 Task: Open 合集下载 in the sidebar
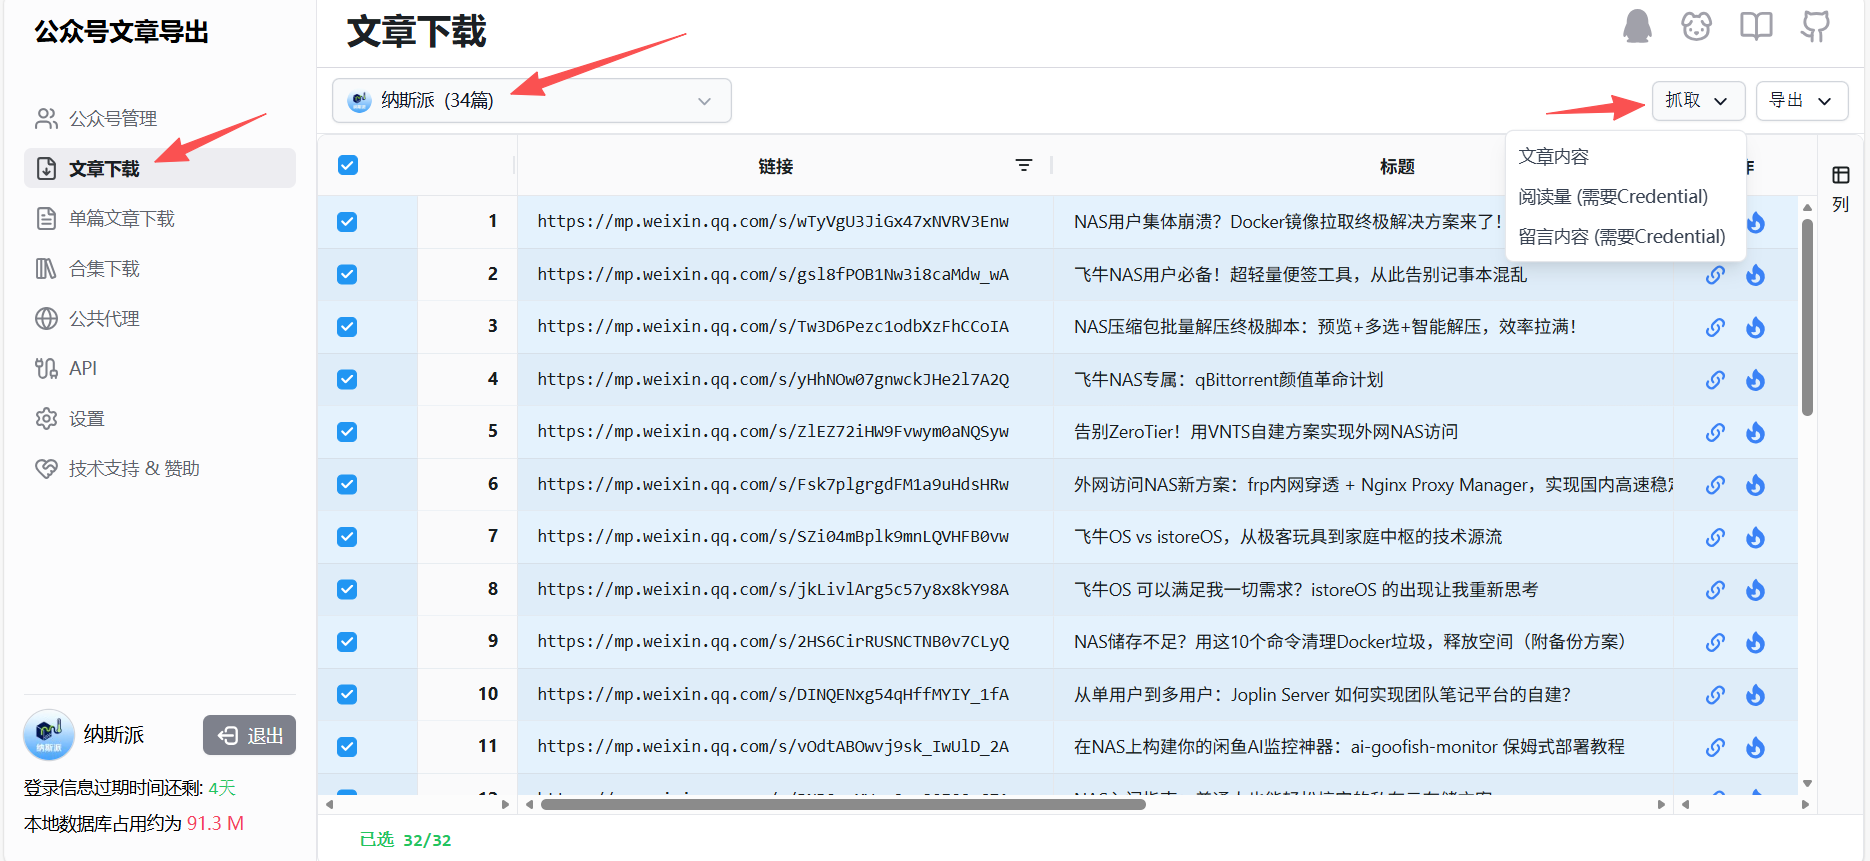point(160,269)
